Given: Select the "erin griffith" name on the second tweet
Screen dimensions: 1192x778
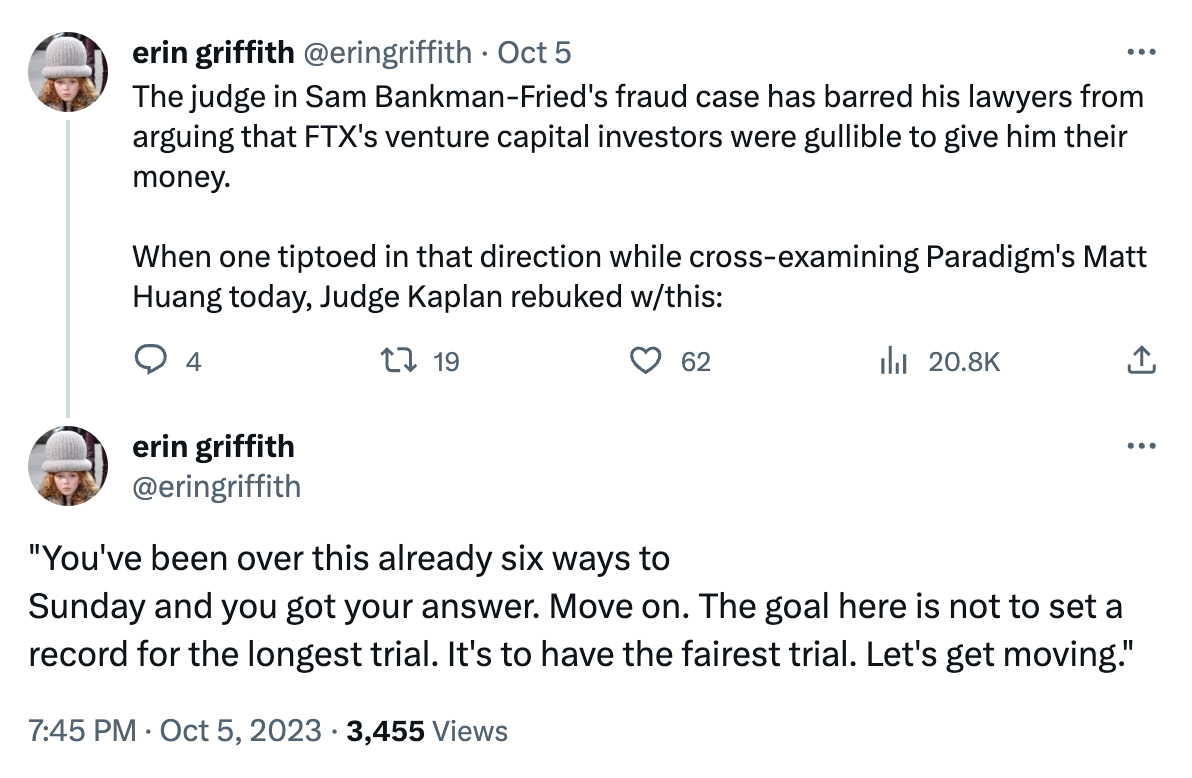Looking at the screenshot, I should click(213, 445).
